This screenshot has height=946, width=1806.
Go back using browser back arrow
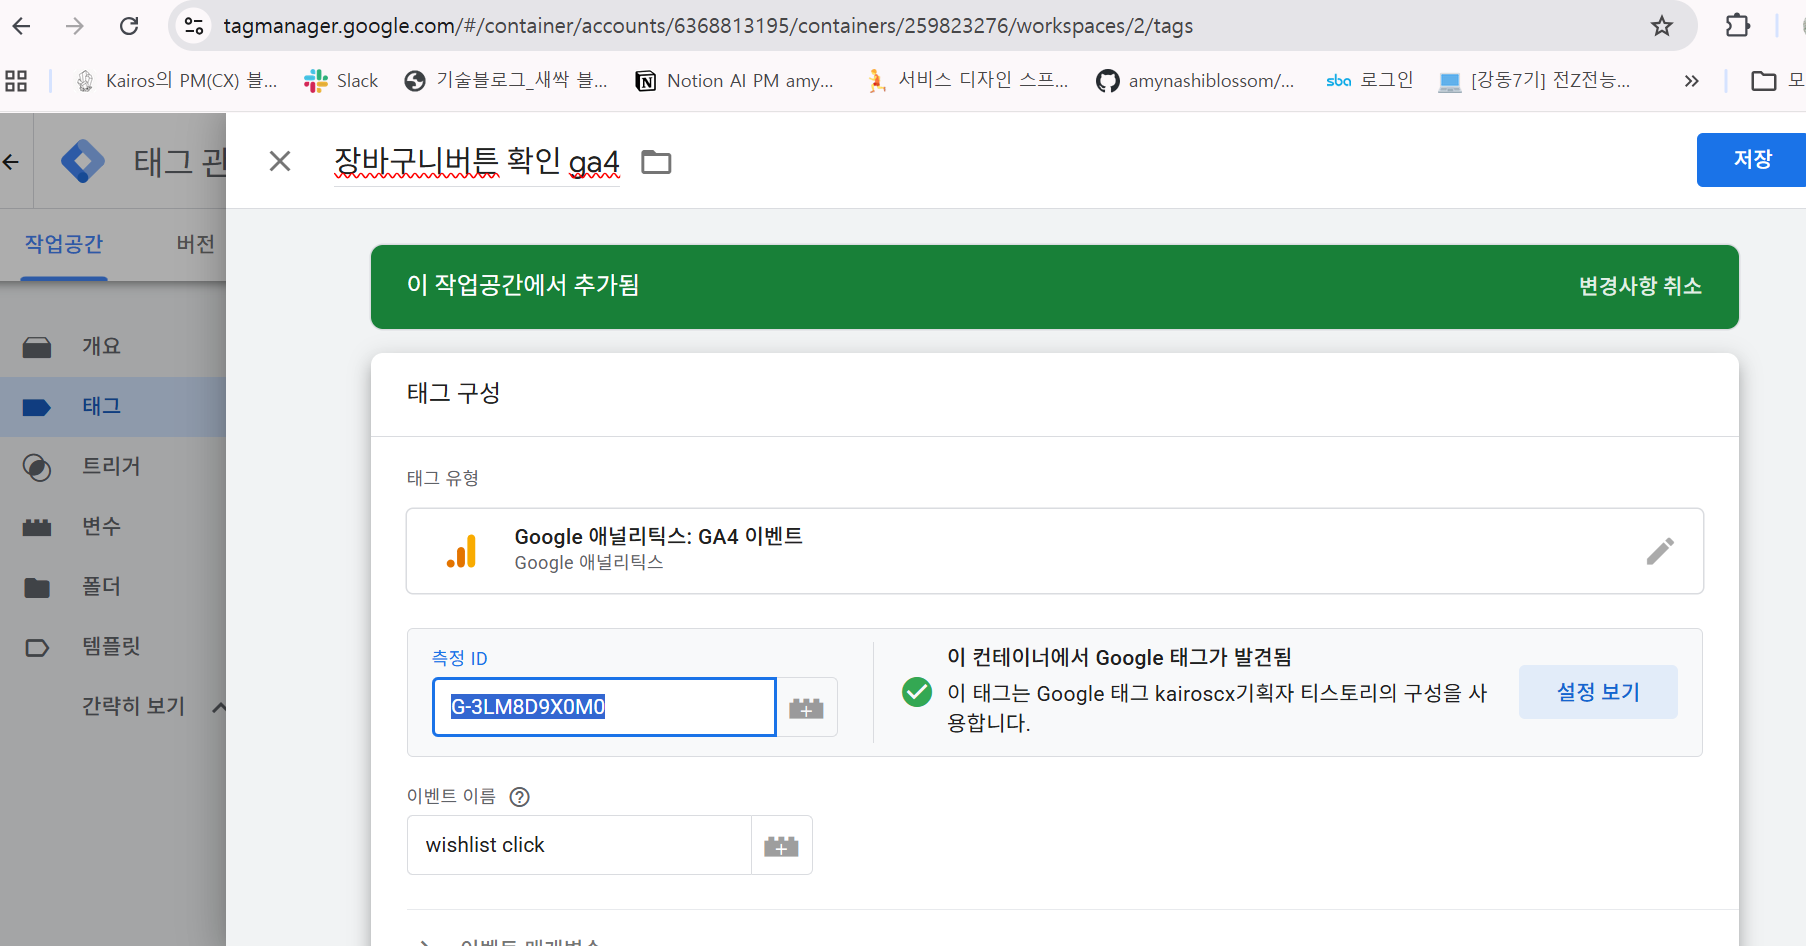coord(21,26)
